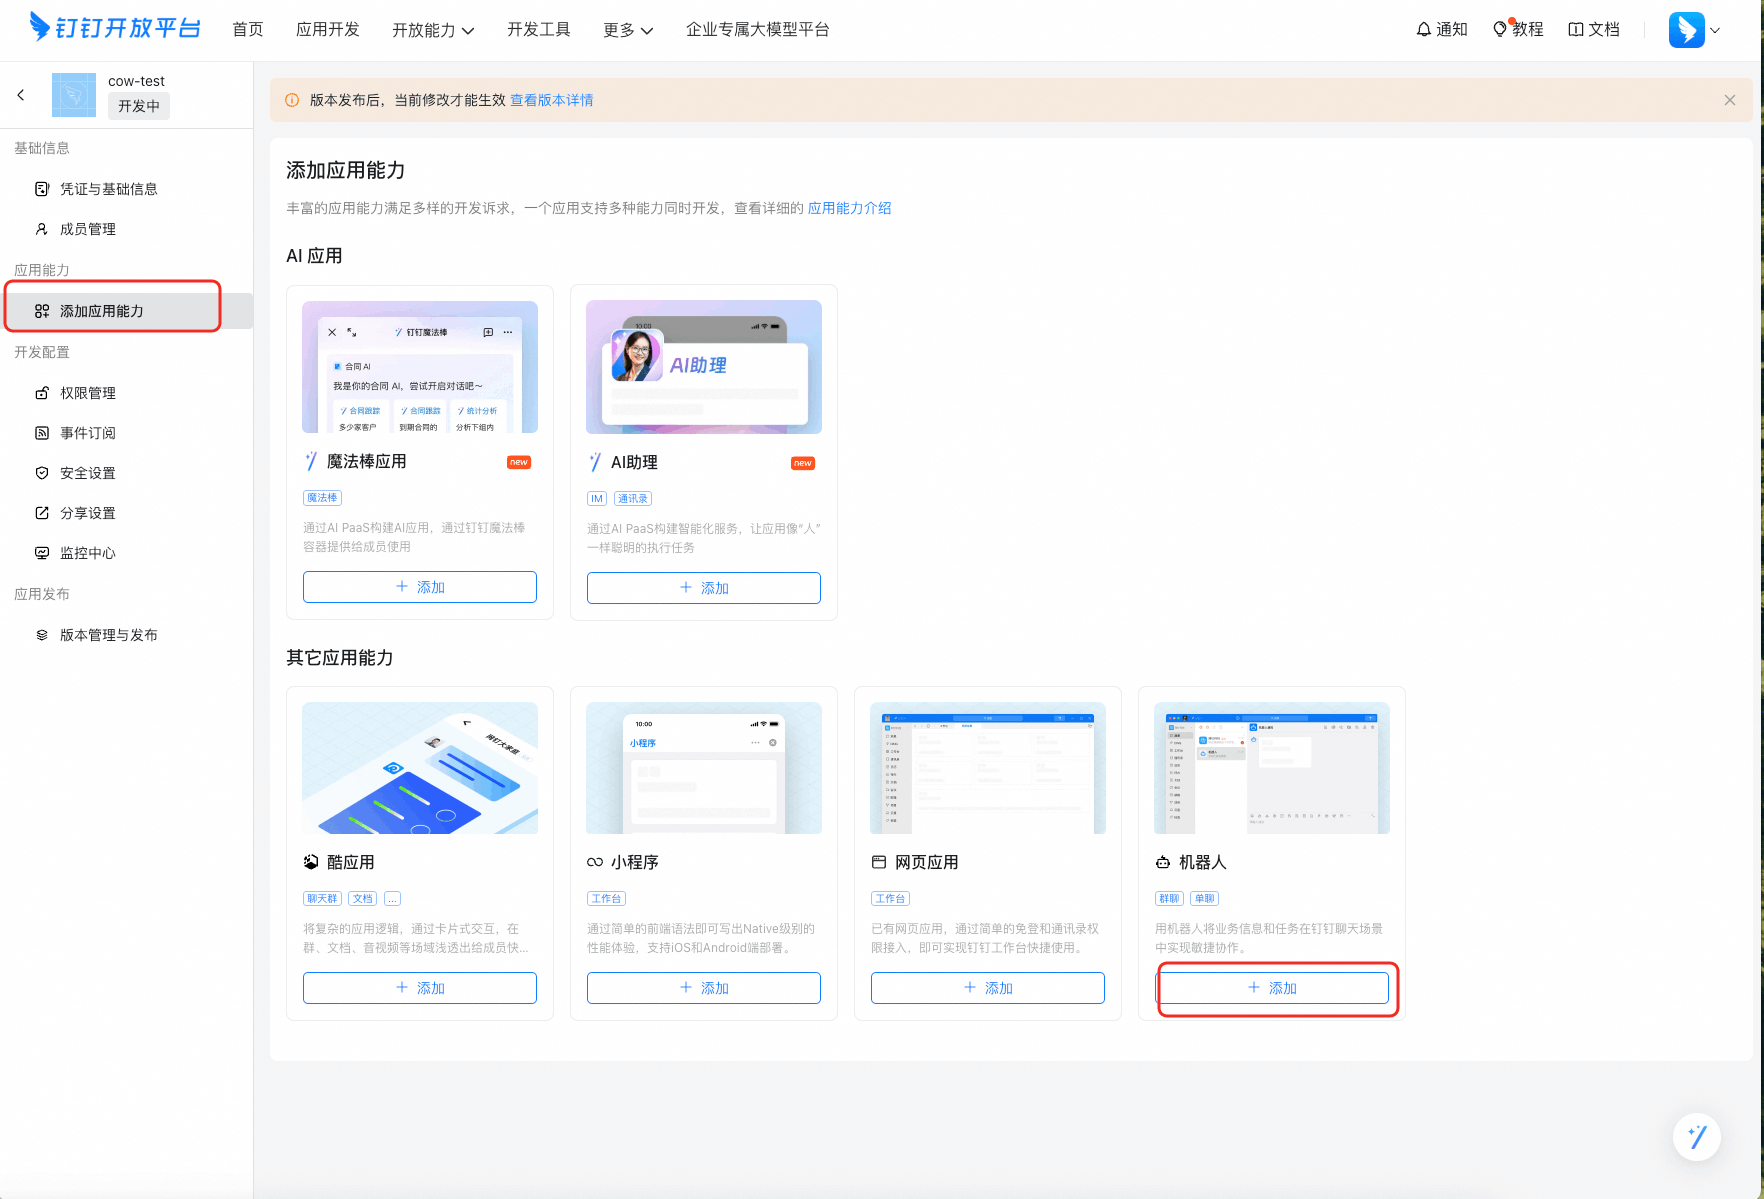1764x1199 pixels.
Task: Click the 网页应用 preview image
Action: (988, 768)
